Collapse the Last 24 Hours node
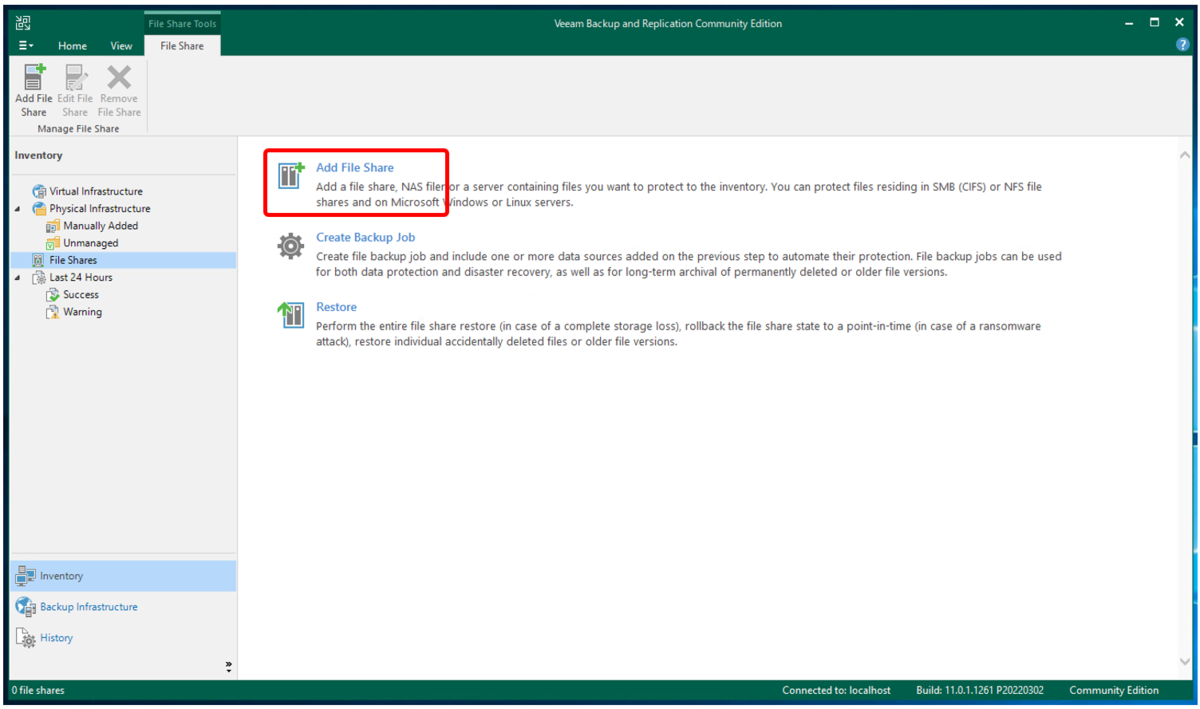The width and height of the screenshot is (1200, 709). pos(18,278)
